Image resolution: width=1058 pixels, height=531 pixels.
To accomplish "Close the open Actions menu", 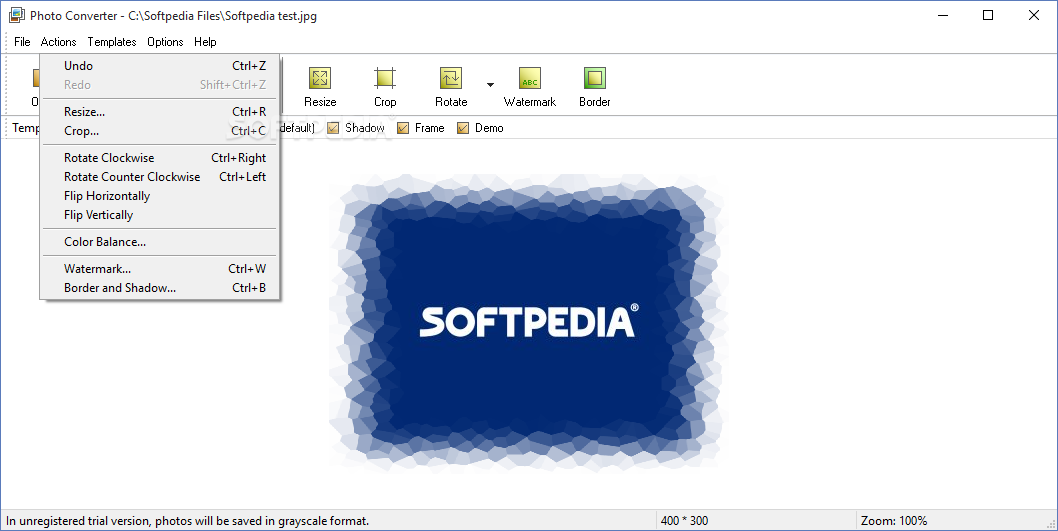I will point(59,42).
